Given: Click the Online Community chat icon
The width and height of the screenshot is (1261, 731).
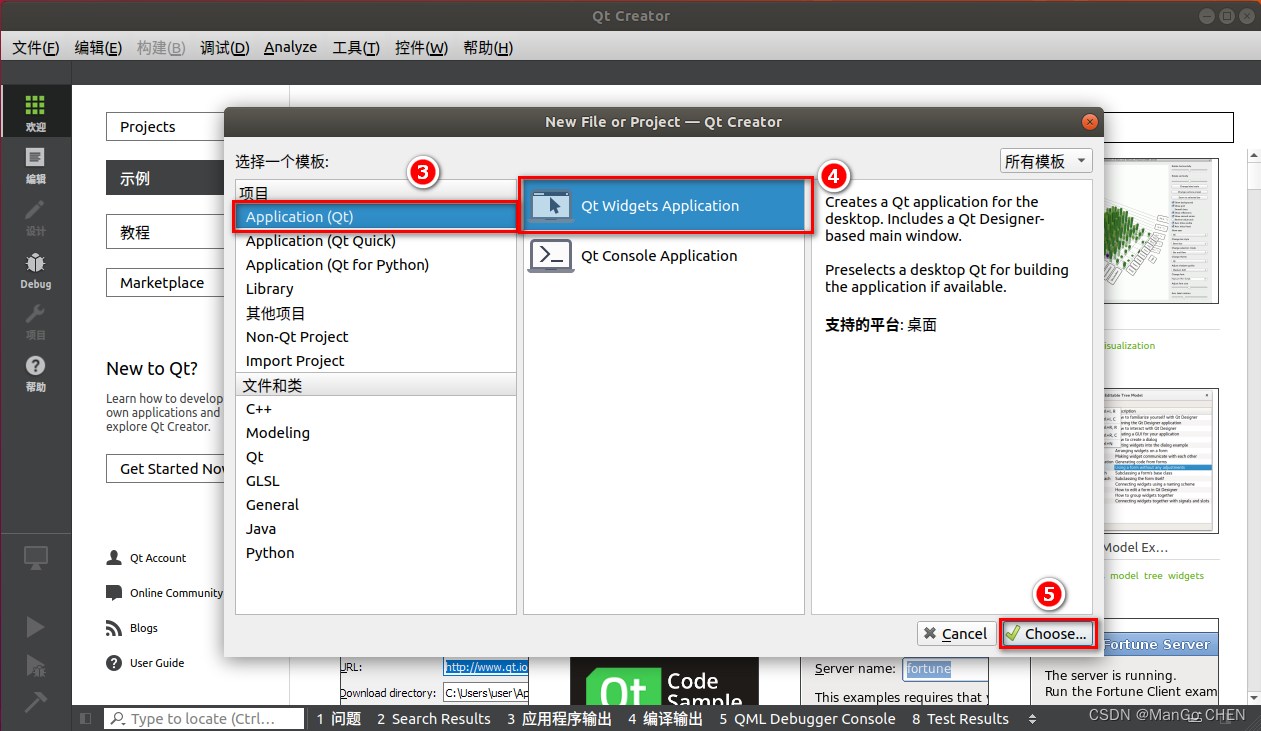Looking at the screenshot, I should click(x=114, y=593).
